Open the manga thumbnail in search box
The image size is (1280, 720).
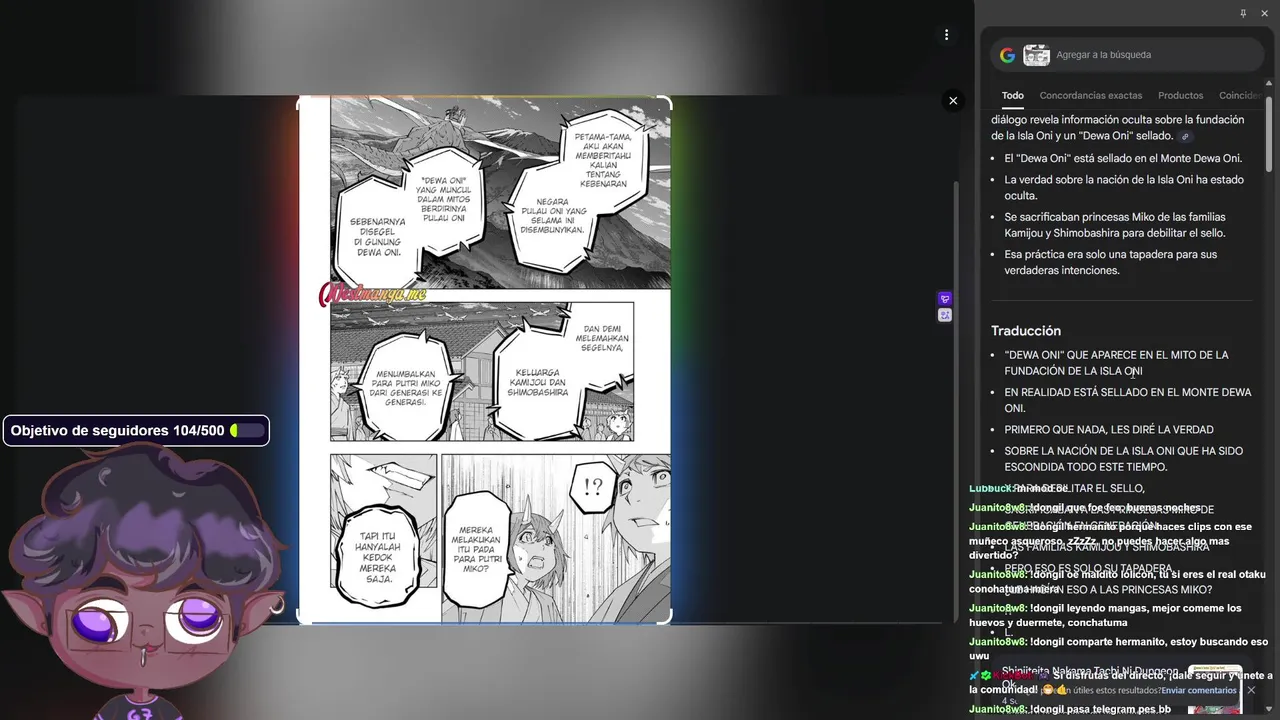1036,55
